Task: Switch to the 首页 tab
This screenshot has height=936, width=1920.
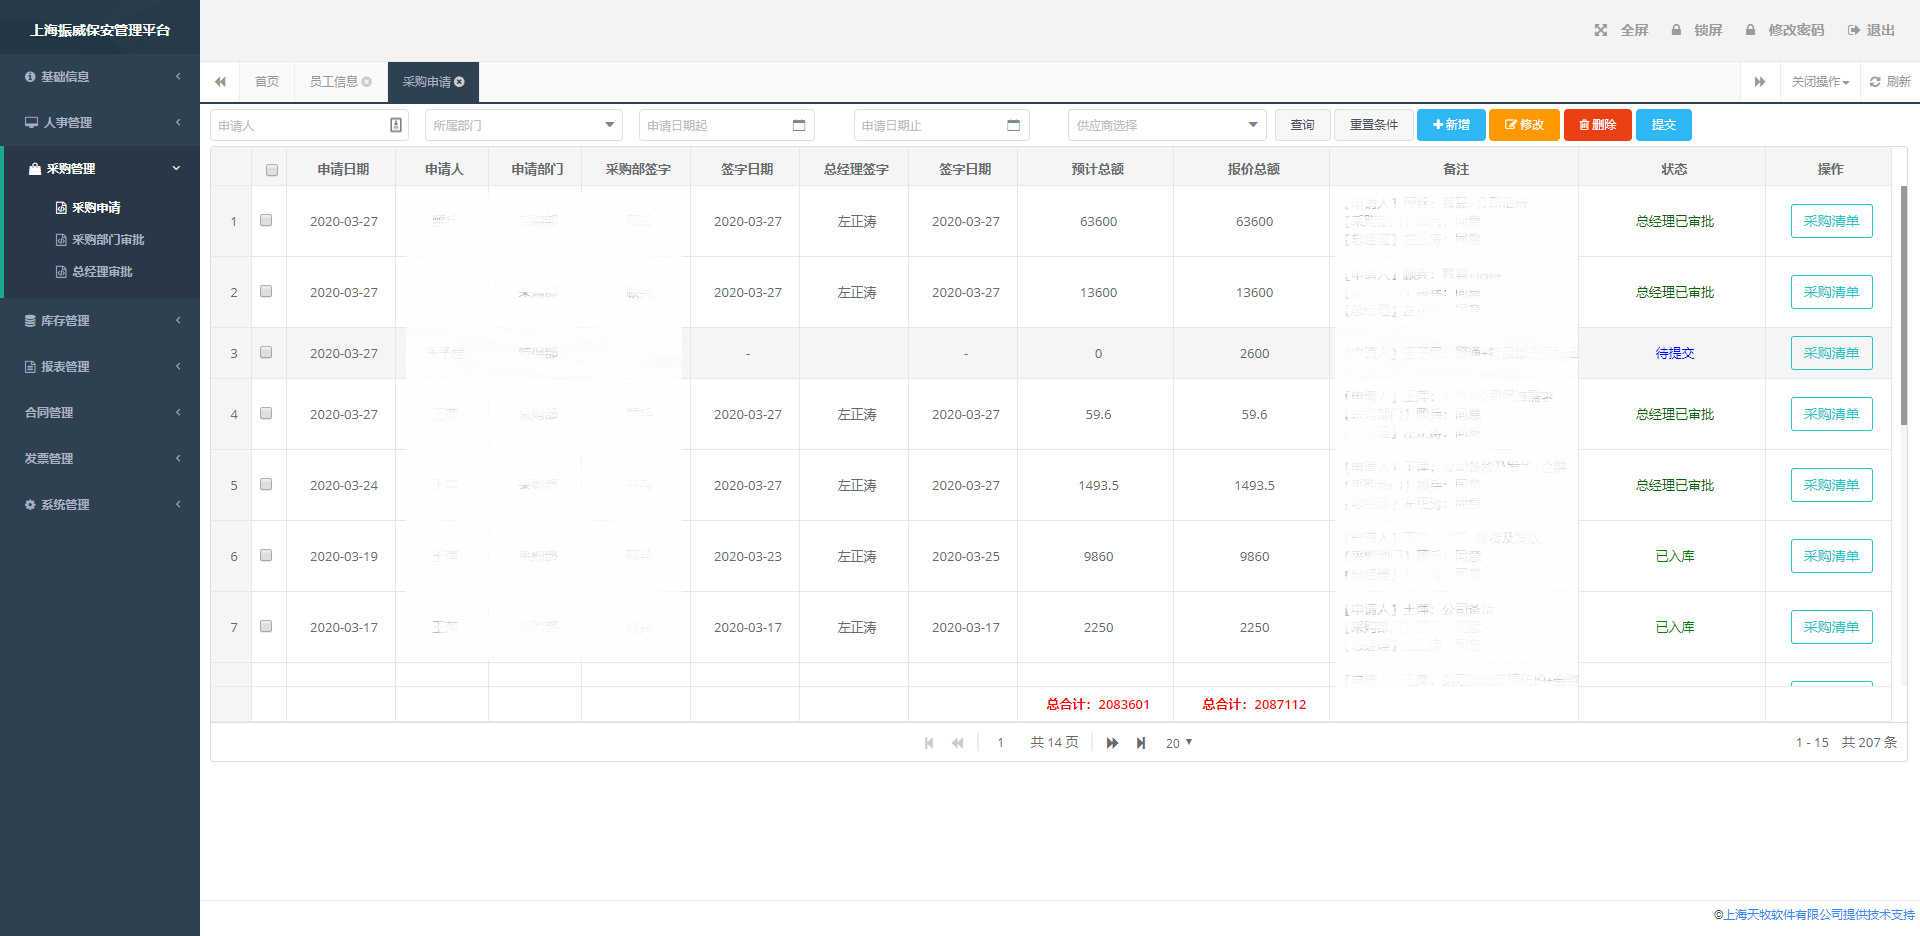Action: pos(266,82)
